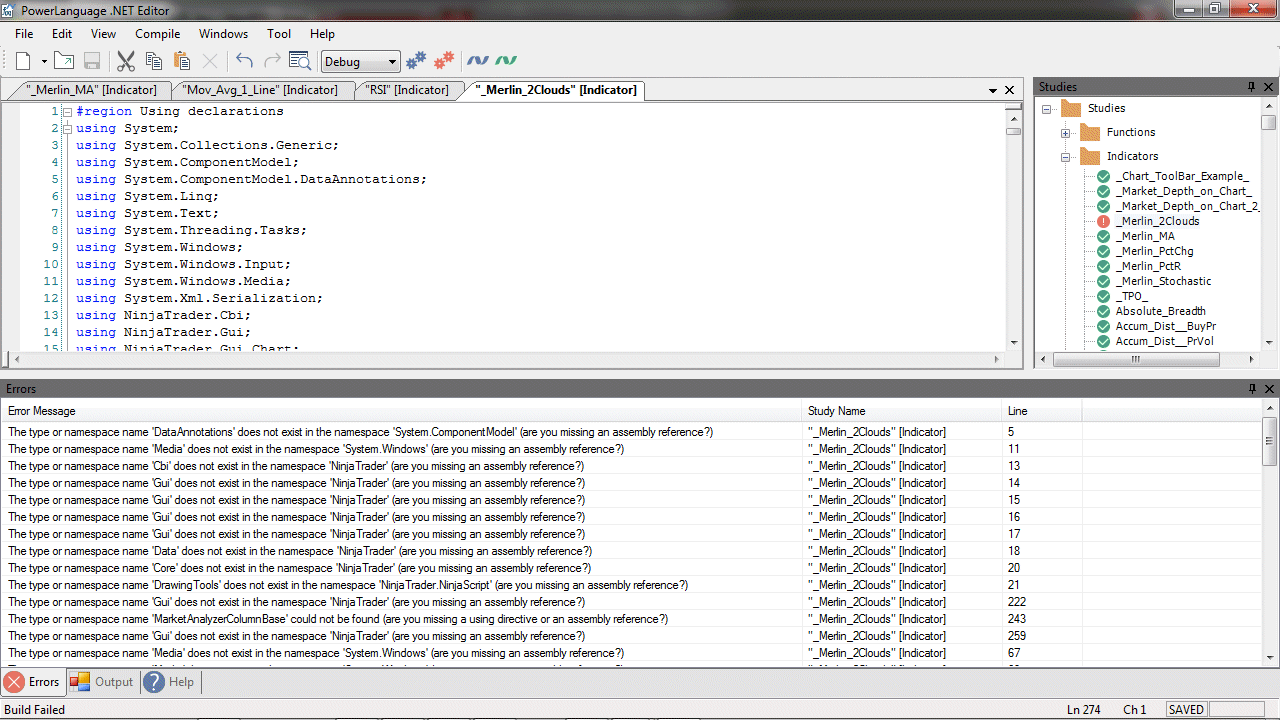This screenshot has width=1280, height=720.
Task: Switch to the Help bottom tab
Action: click(x=171, y=682)
